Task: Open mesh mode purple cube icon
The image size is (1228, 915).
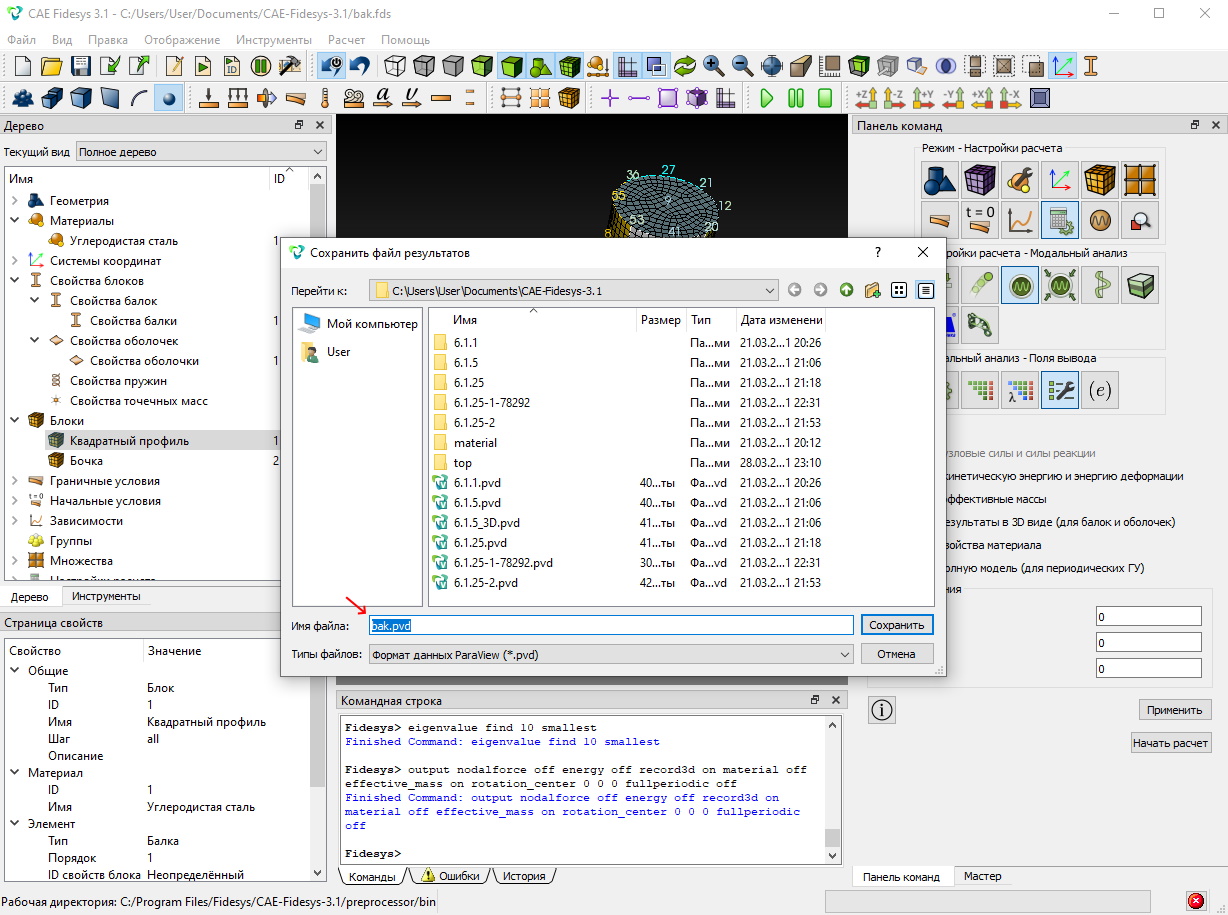Action: pos(980,181)
